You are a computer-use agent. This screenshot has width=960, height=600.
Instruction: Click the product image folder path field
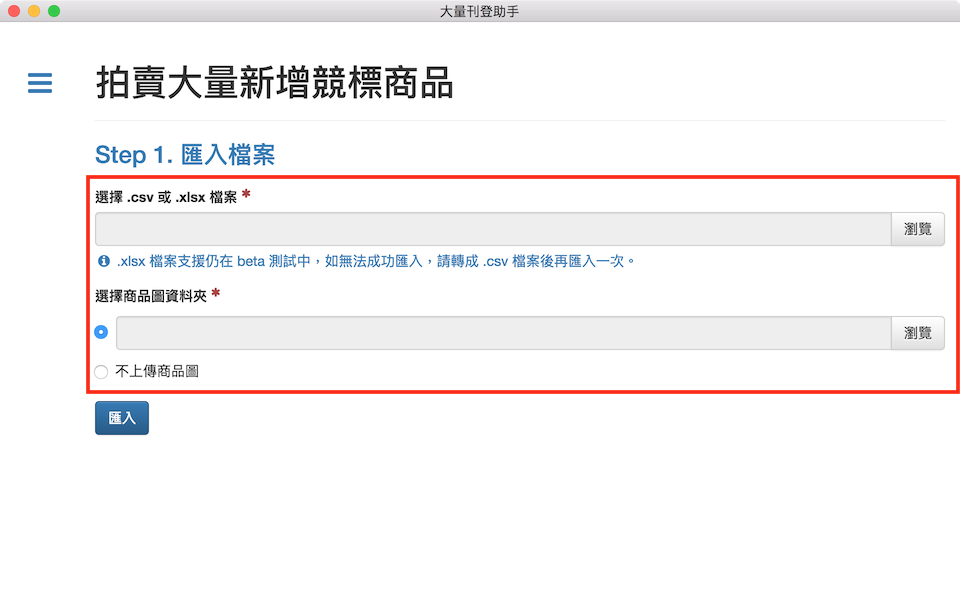(503, 333)
